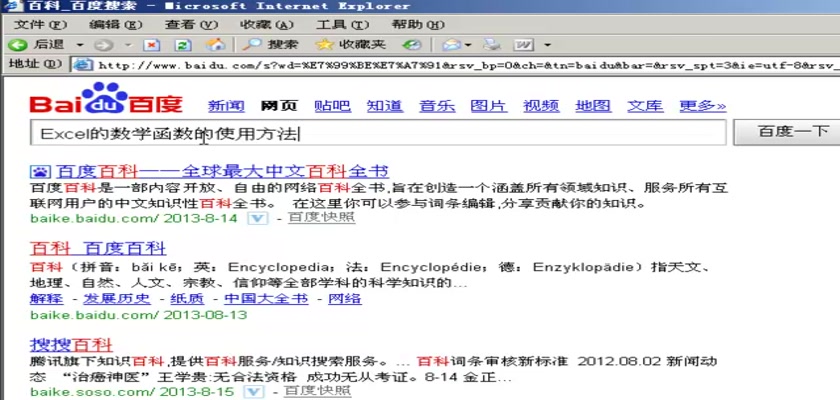Image resolution: width=840 pixels, height=400 pixels.
Task: Open 百度快照 for the baike.soso.com result
Action: 318,391
